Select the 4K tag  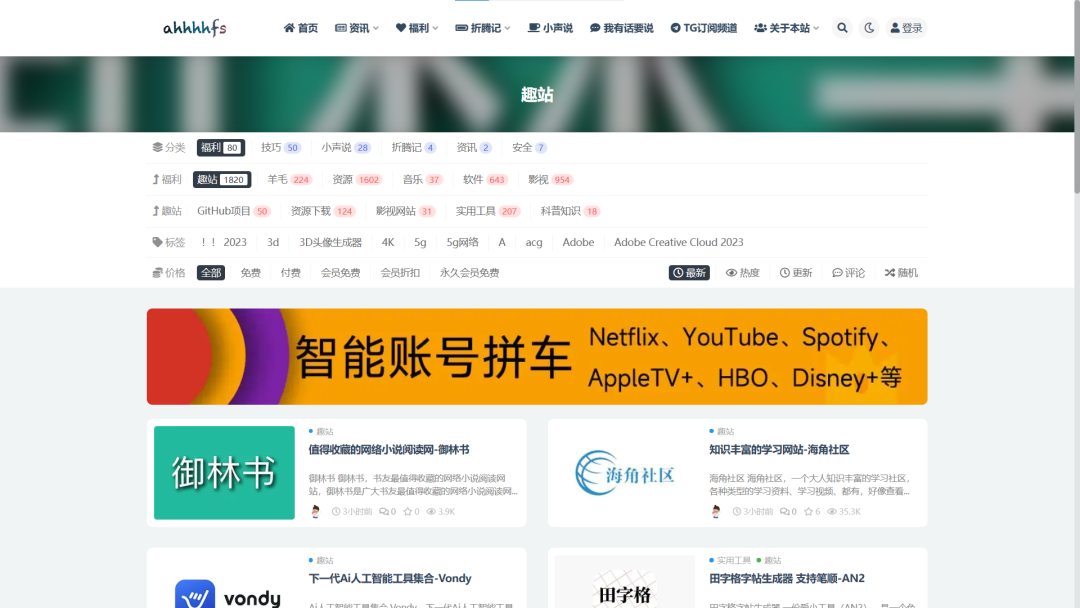[x=388, y=242]
